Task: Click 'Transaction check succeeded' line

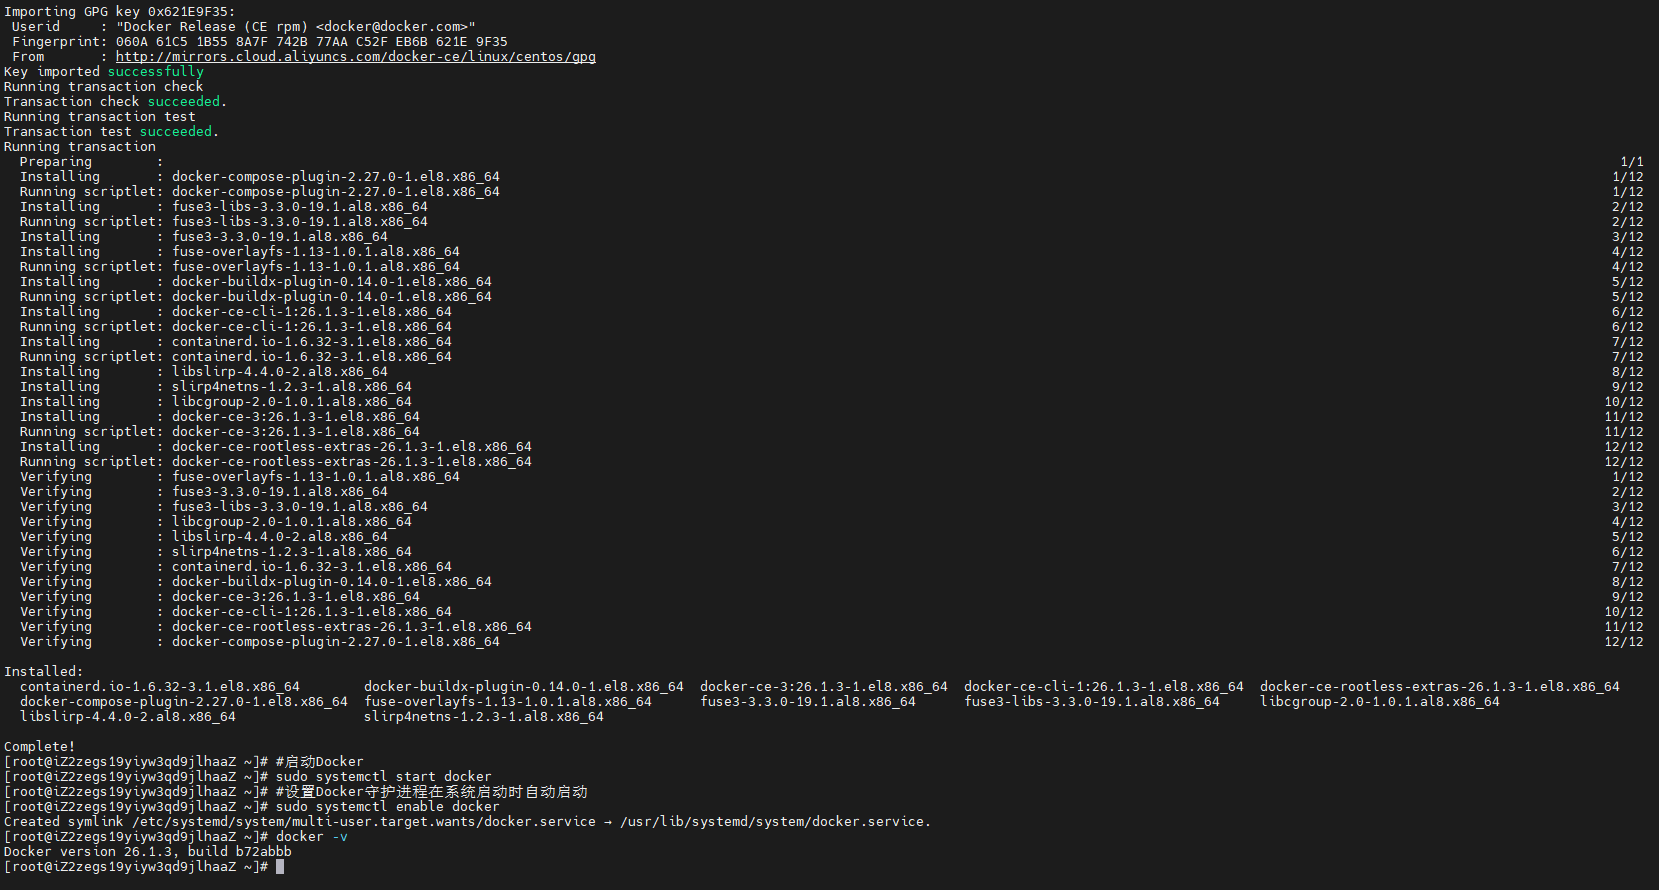Action: pyautogui.click(x=115, y=102)
